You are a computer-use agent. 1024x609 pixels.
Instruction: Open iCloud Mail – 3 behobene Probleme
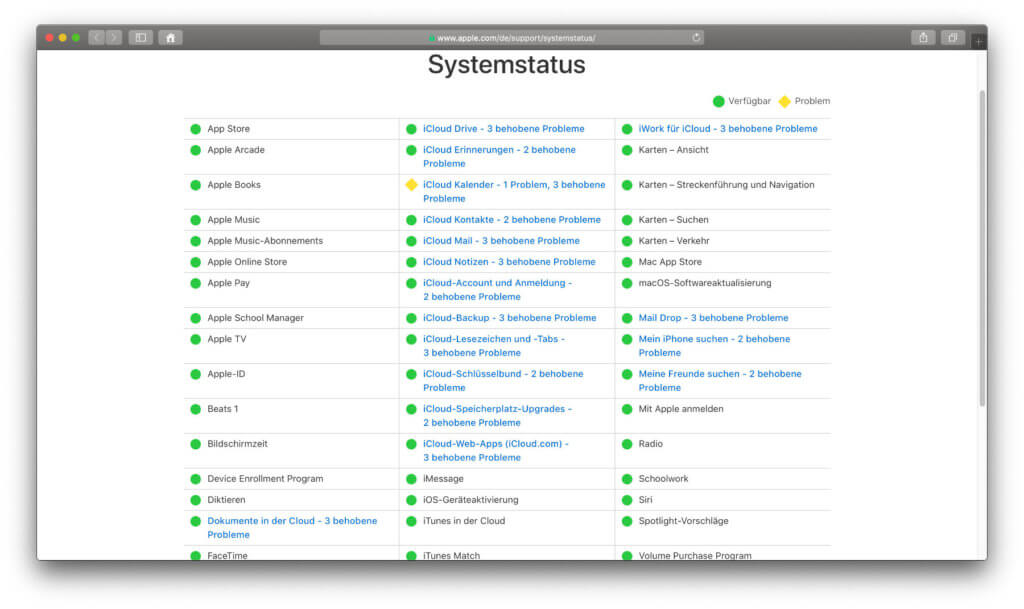(x=501, y=240)
